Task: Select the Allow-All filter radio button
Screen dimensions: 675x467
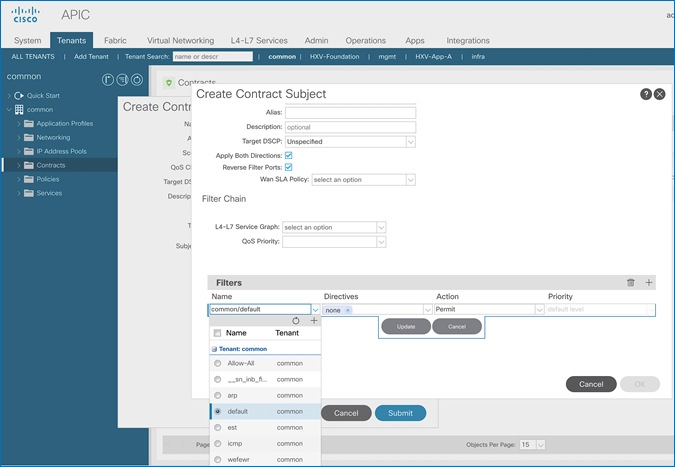Action: [218, 364]
